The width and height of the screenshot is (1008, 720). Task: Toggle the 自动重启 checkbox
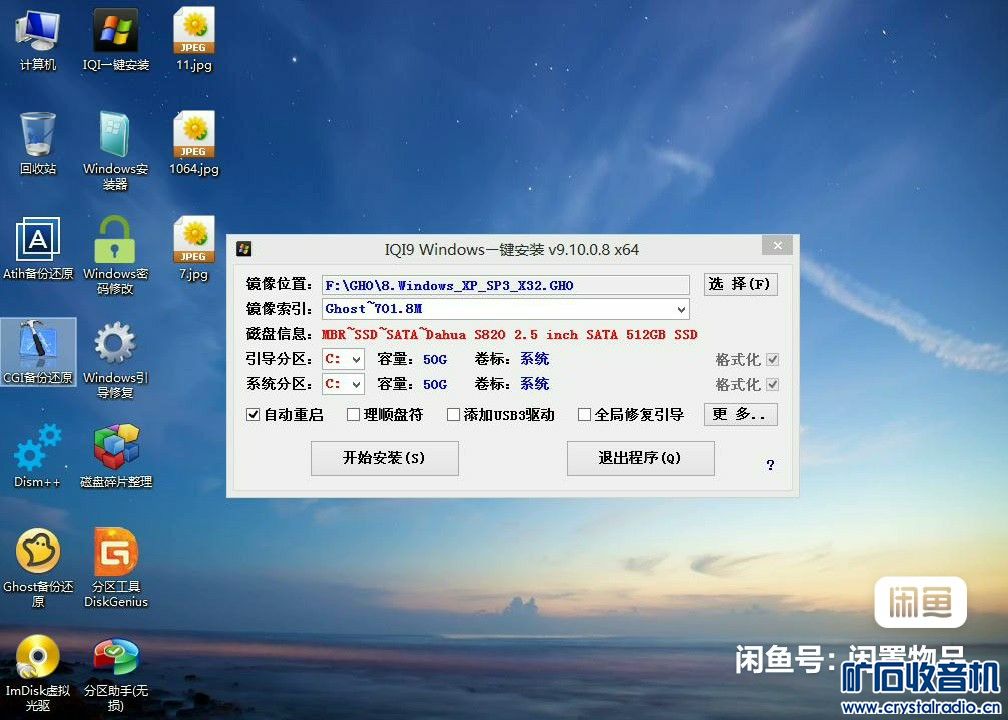coord(253,415)
